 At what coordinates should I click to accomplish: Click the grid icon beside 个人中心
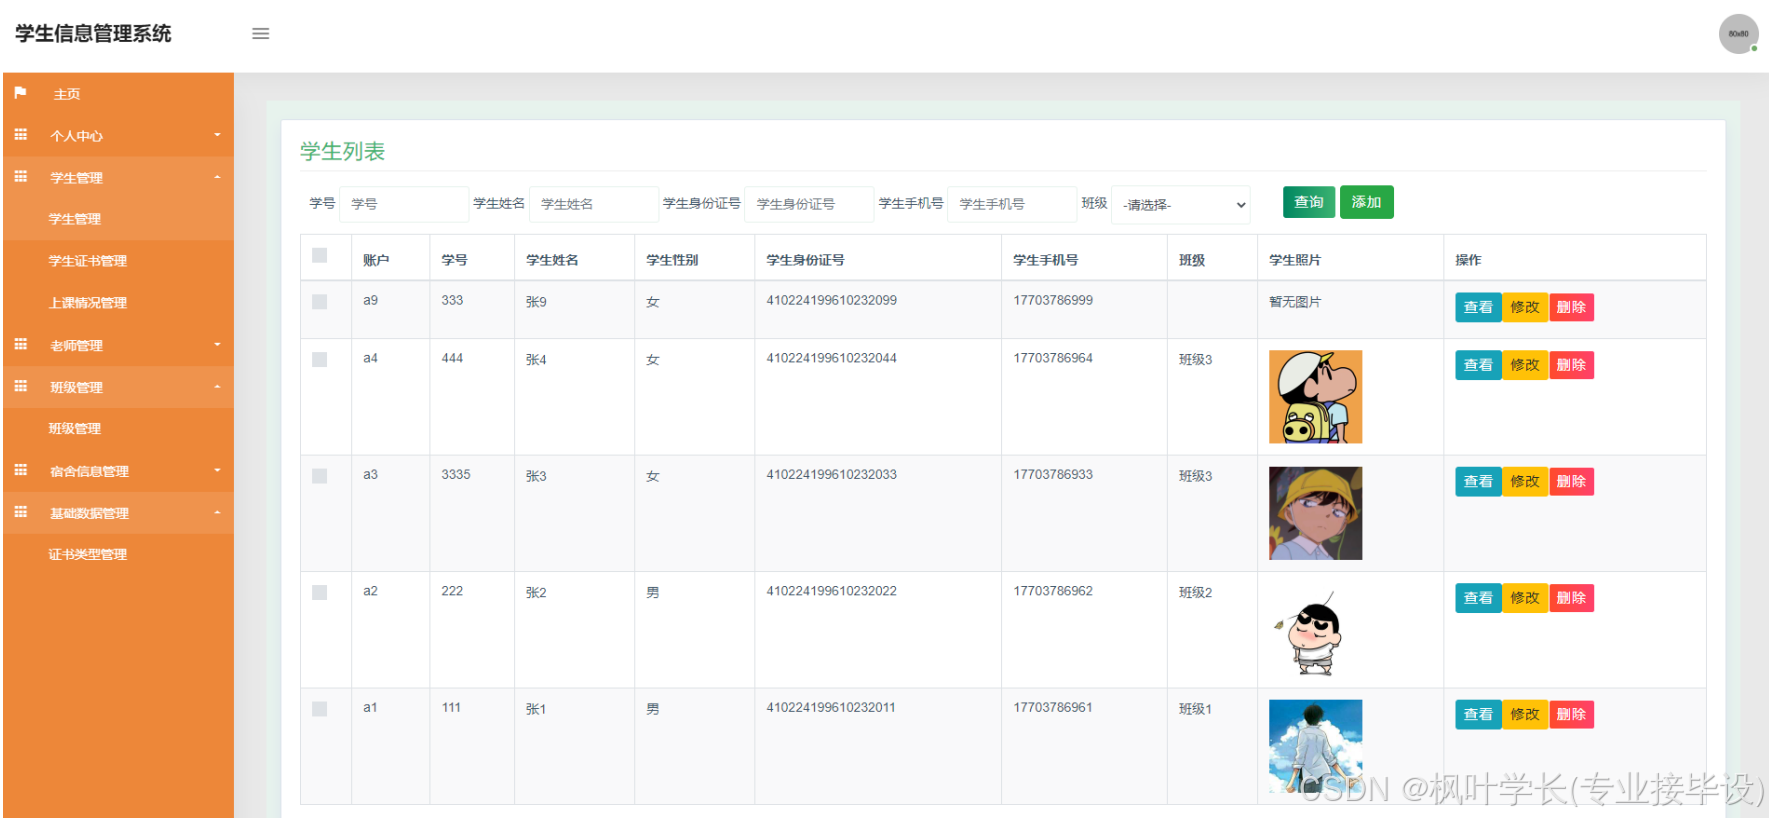pos(21,135)
